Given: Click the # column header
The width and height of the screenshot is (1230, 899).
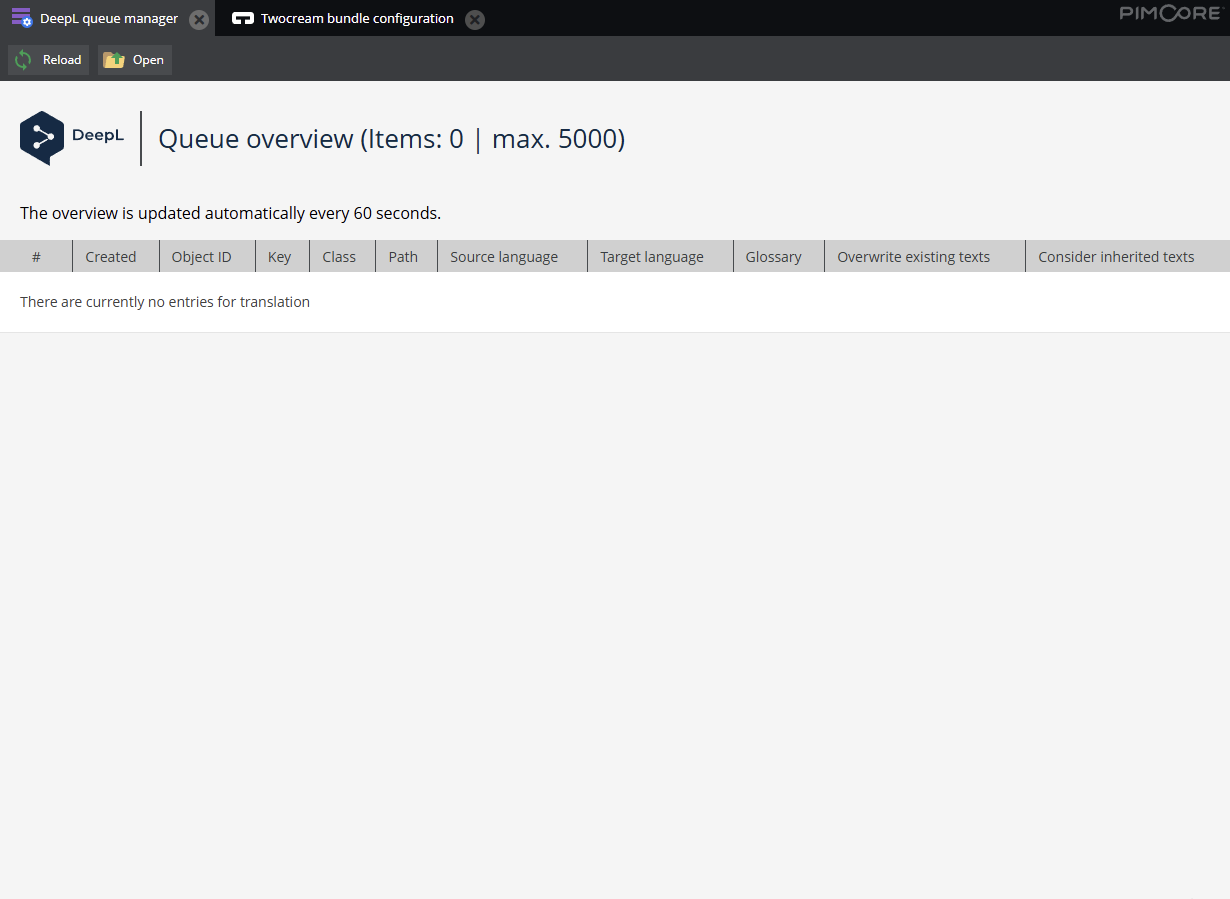Looking at the screenshot, I should [36, 257].
